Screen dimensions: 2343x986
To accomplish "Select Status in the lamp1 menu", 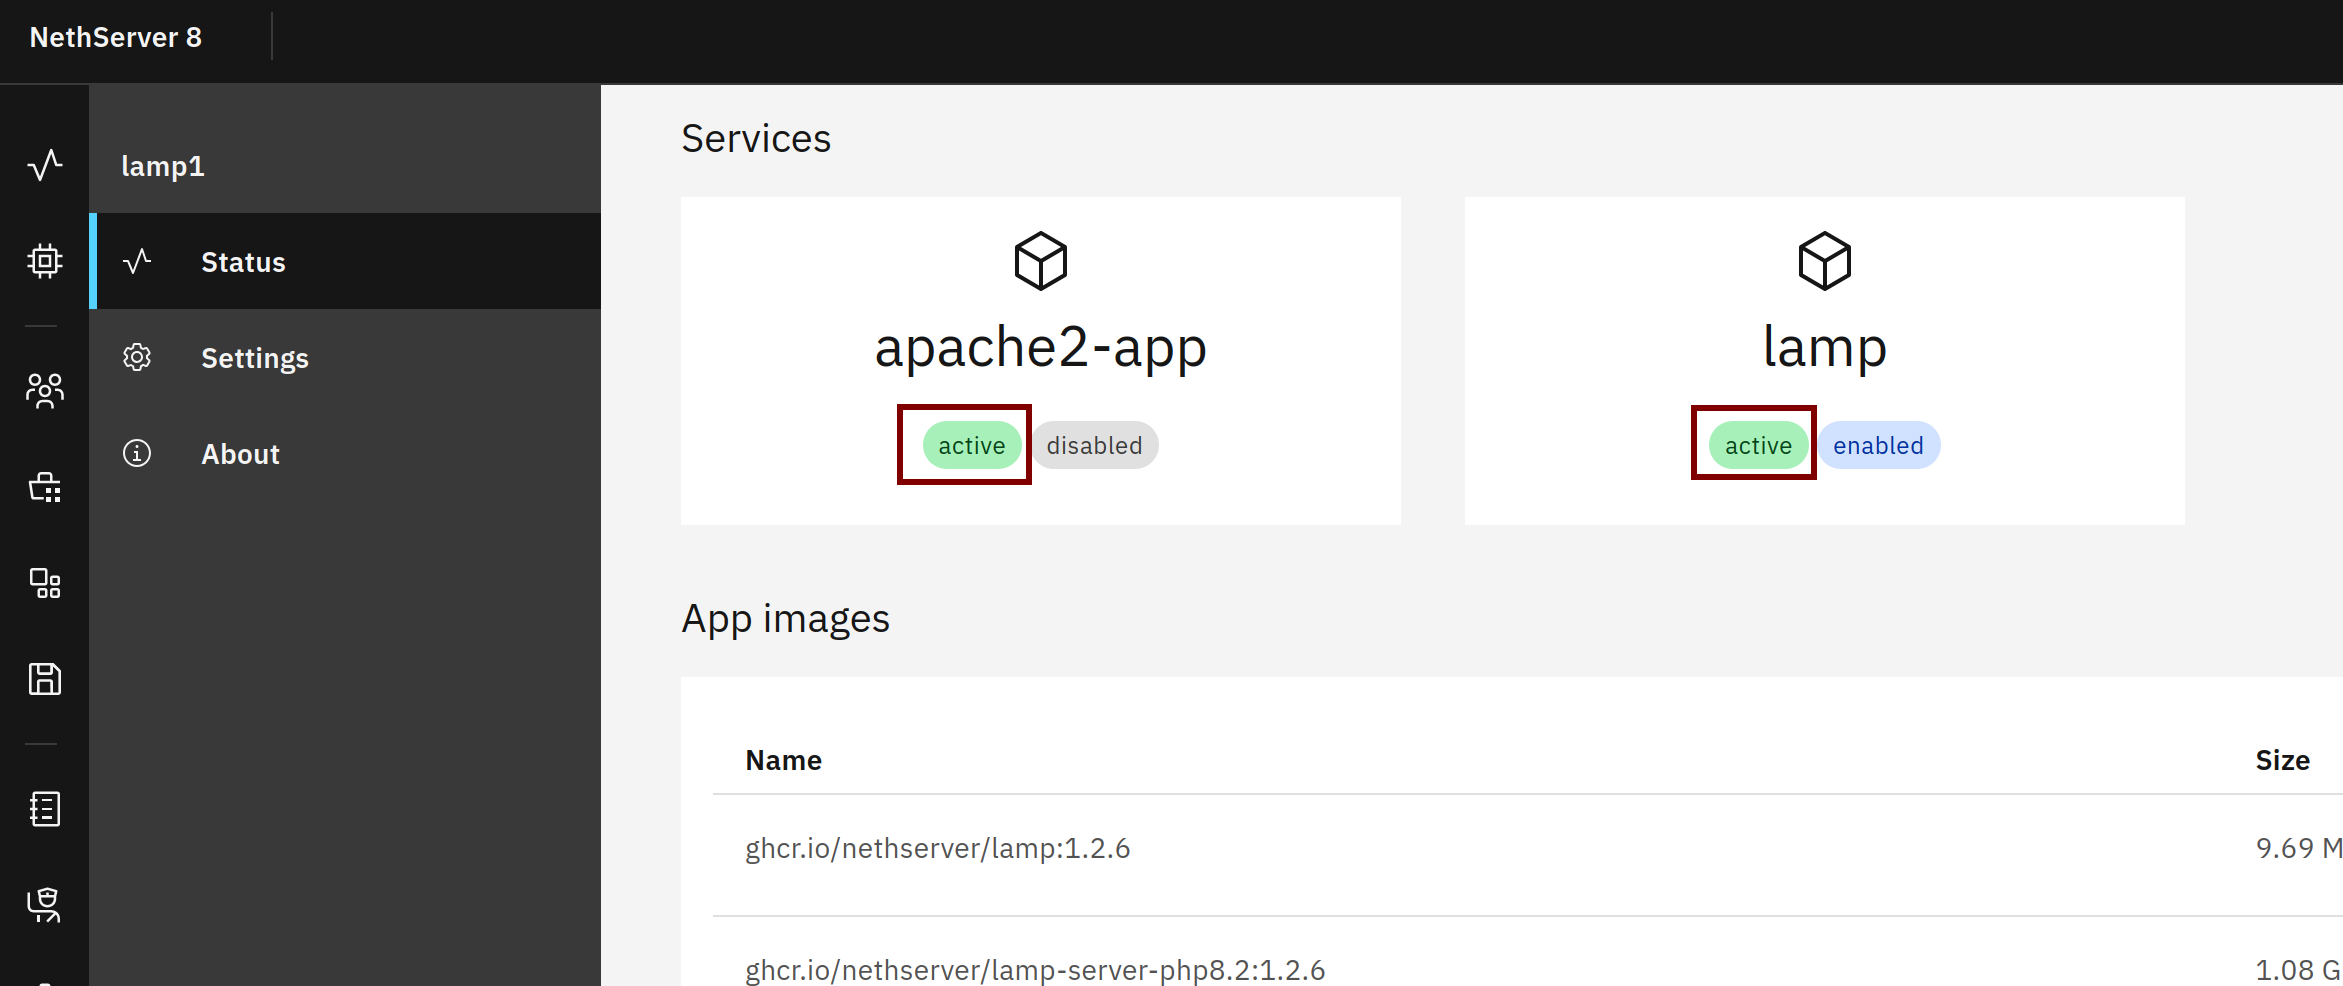I will pos(243,262).
